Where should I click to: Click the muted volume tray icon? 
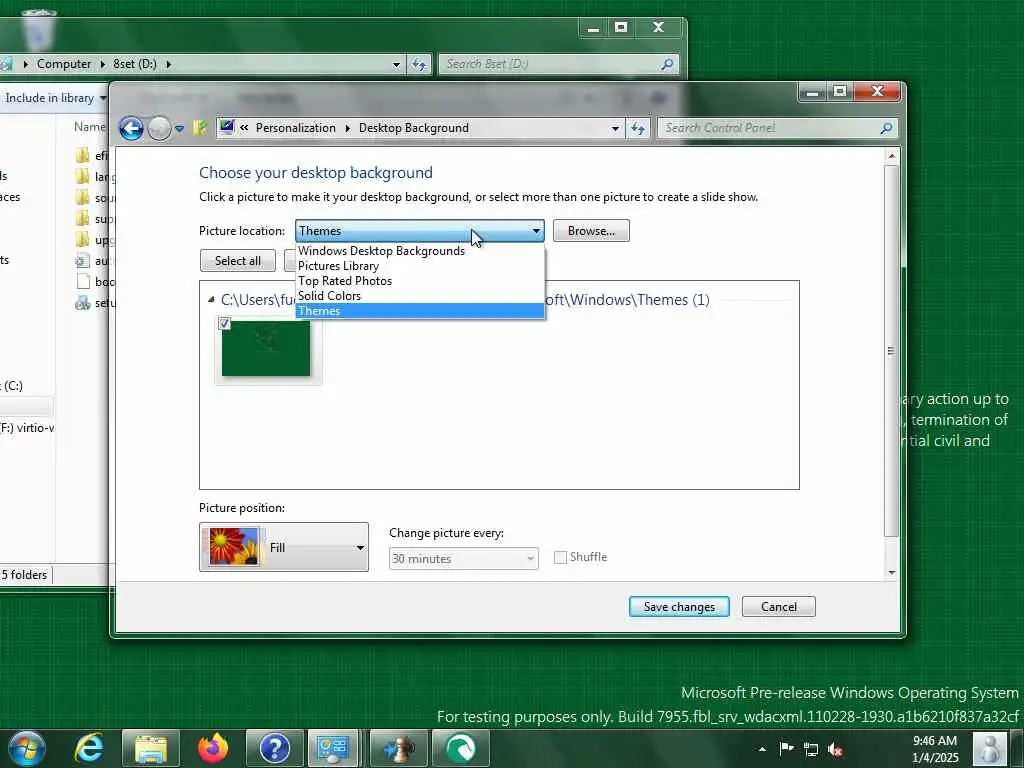point(835,749)
